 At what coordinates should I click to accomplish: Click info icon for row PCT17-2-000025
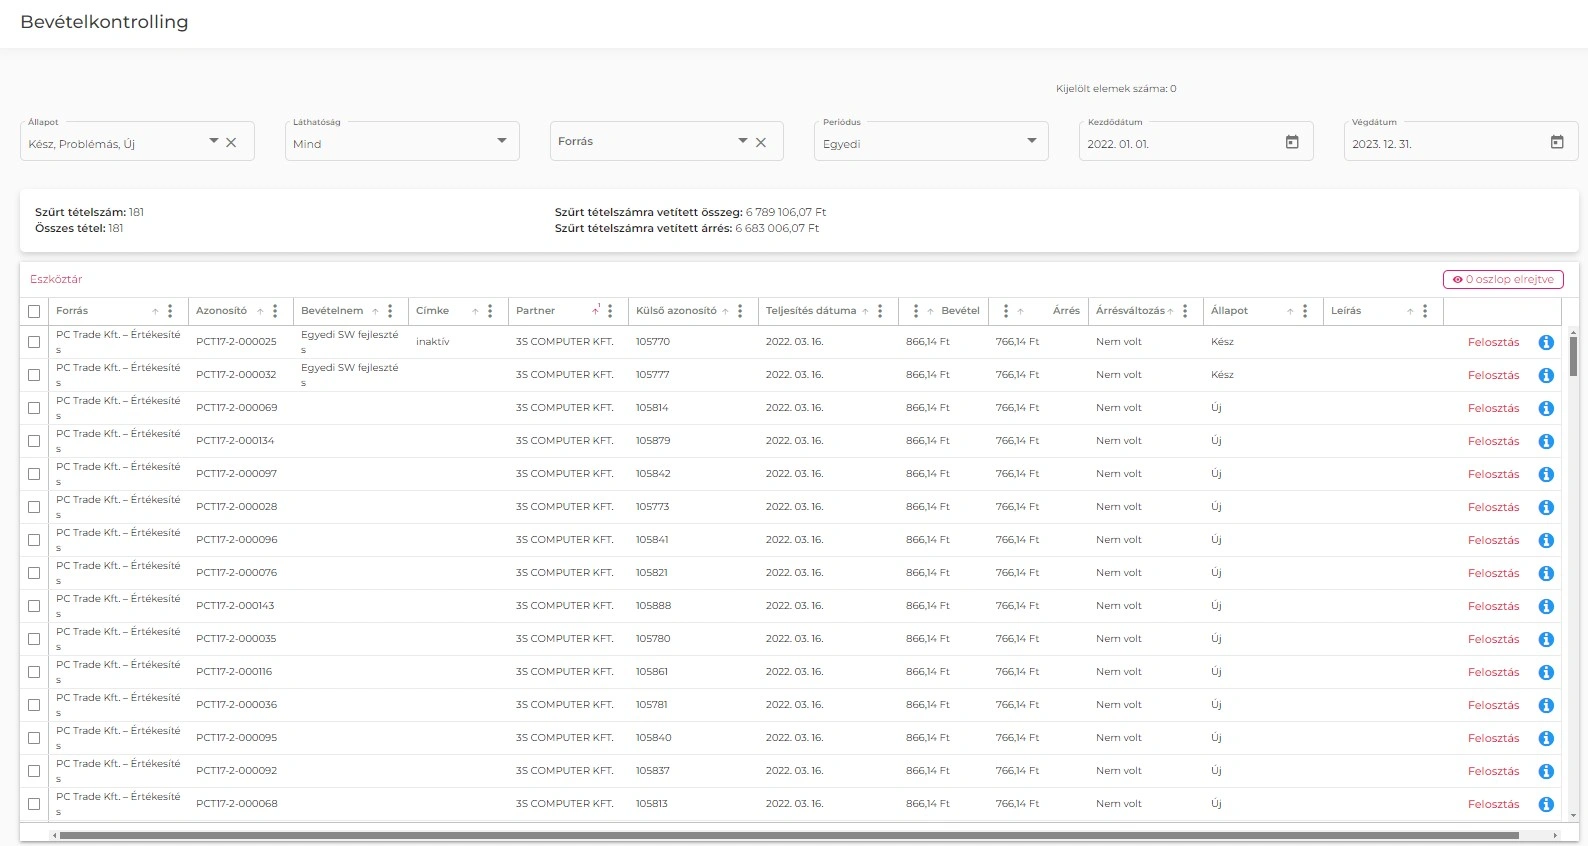point(1546,342)
